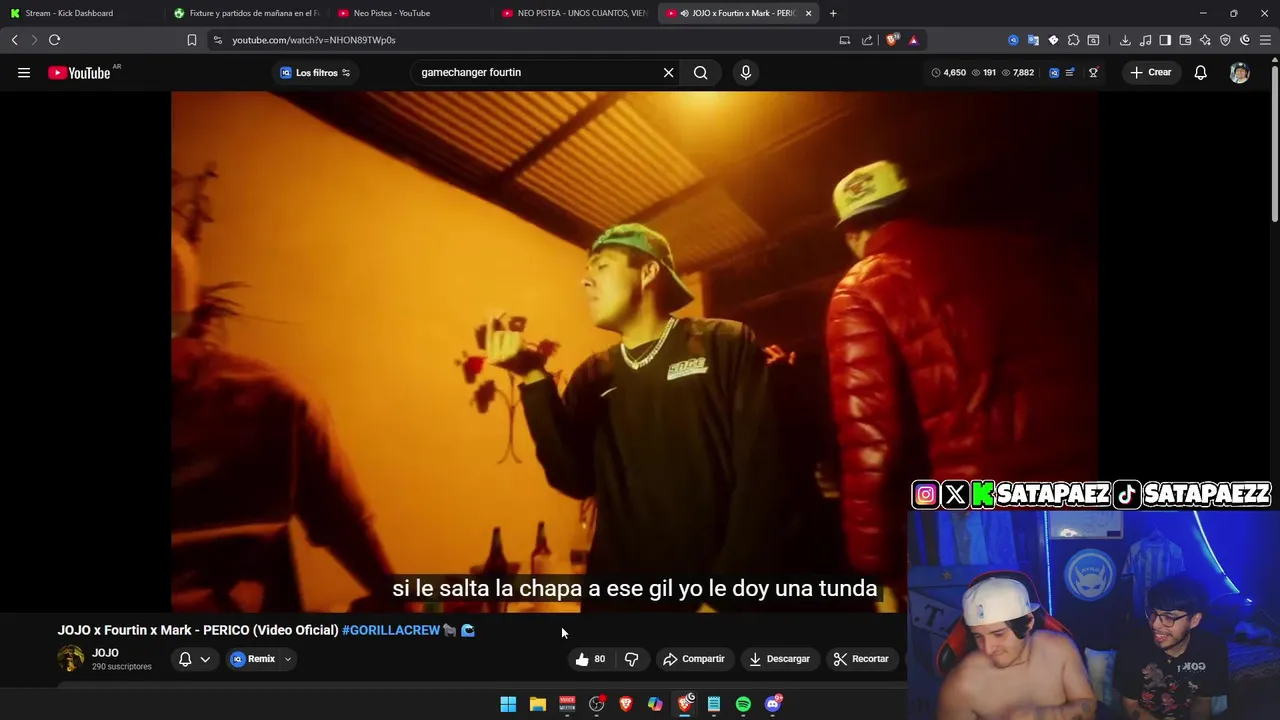Go to YouTube home via logo
Image resolution: width=1280 pixels, height=720 pixels.
click(x=79, y=72)
